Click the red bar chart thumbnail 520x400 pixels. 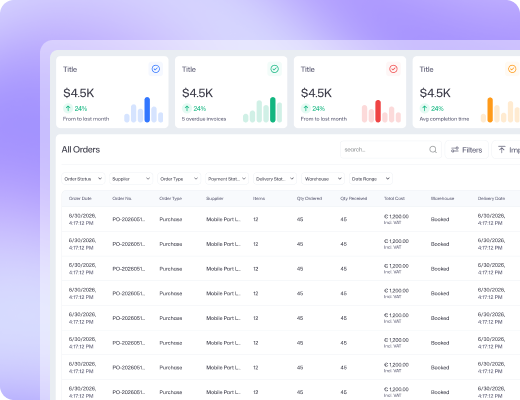(x=381, y=110)
